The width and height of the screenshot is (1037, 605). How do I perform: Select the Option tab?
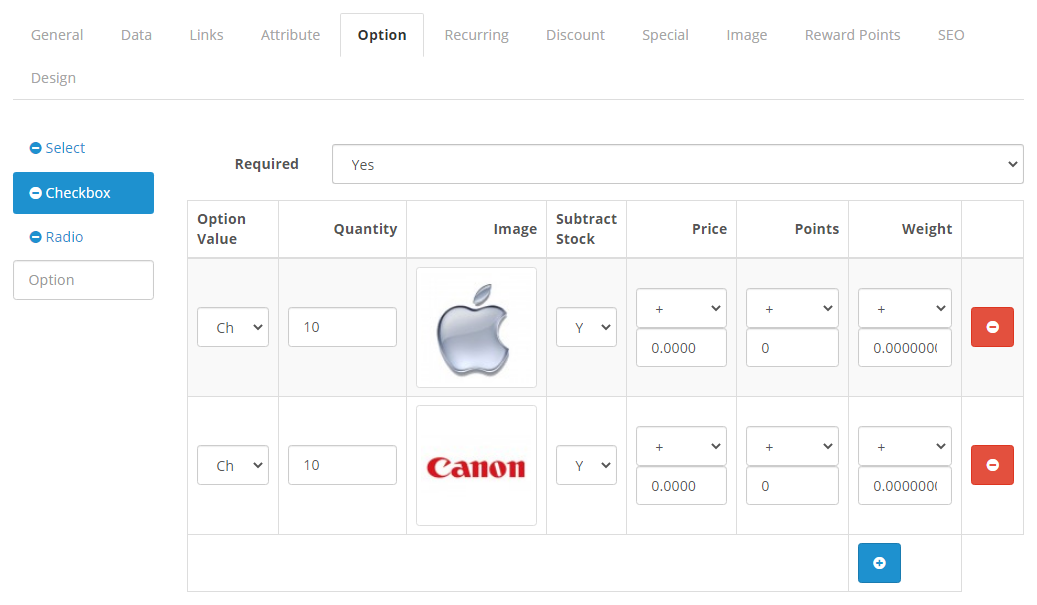point(382,35)
